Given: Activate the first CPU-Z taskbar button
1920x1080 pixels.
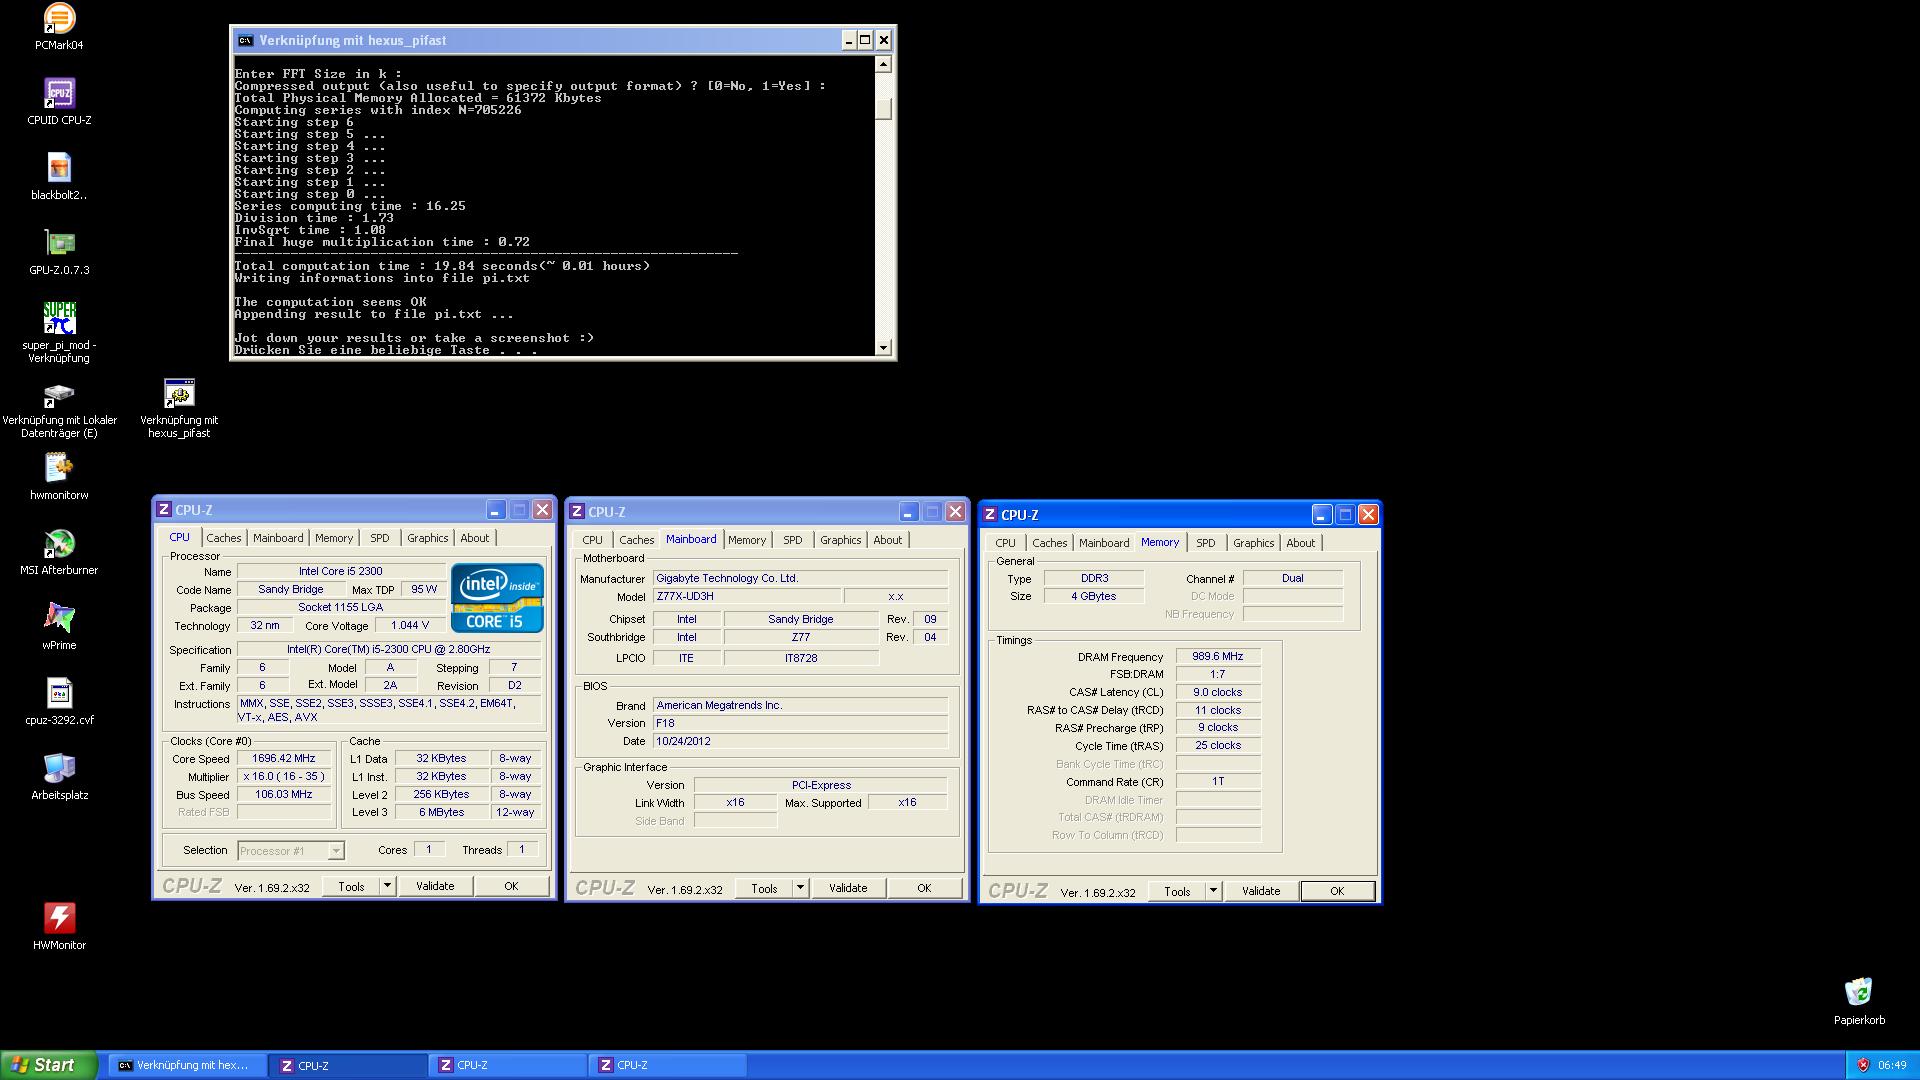Looking at the screenshot, I should point(348,1066).
